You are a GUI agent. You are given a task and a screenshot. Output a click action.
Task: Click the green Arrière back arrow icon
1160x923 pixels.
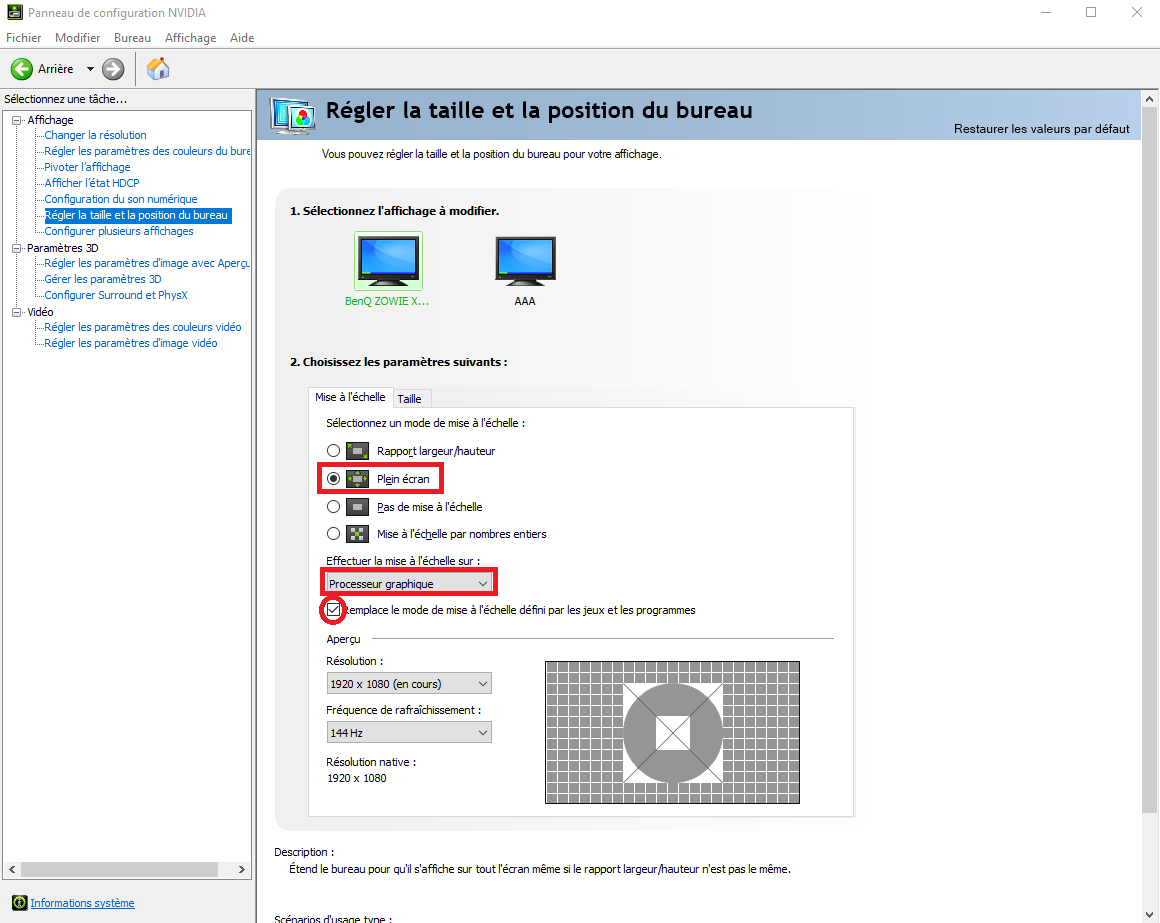click(x=21, y=69)
